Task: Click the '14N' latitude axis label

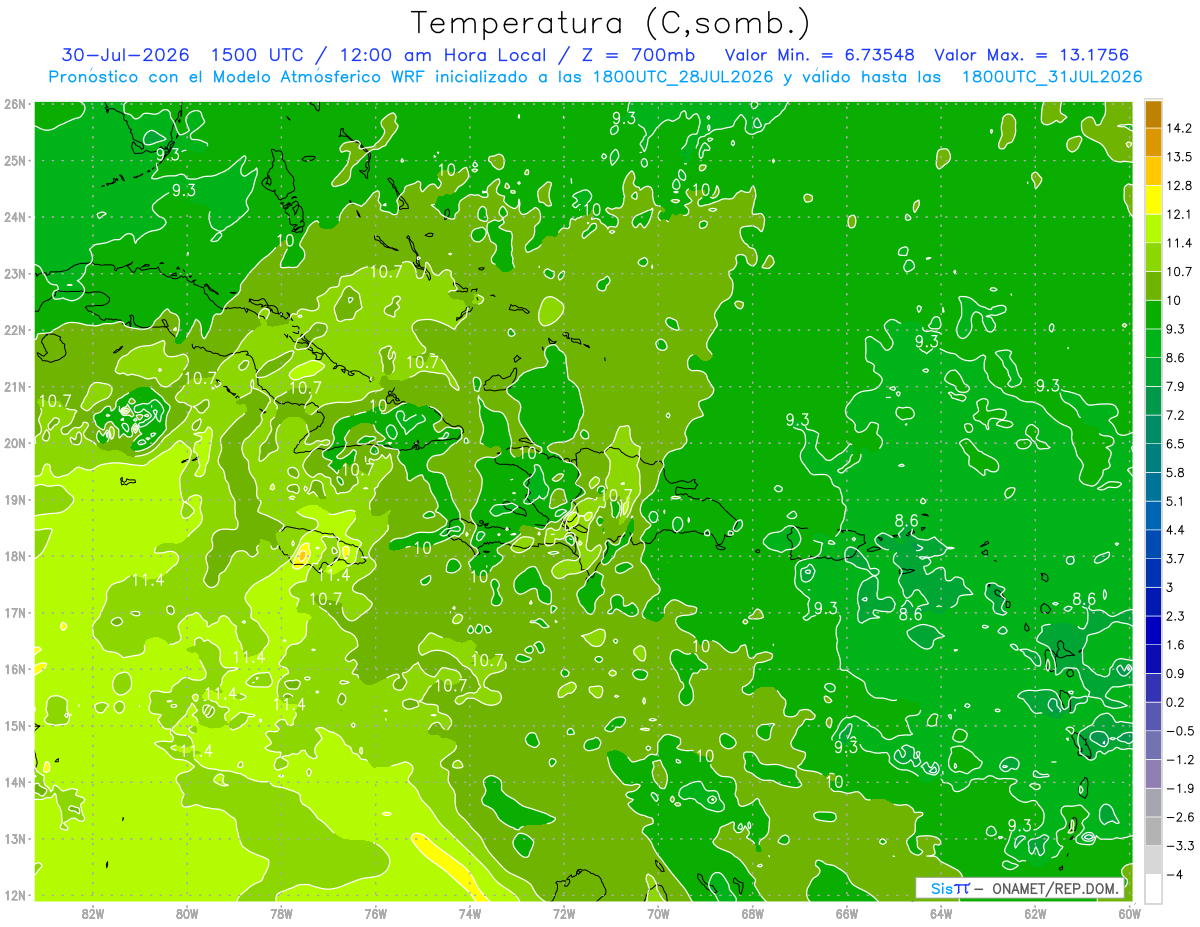Action: pyautogui.click(x=14, y=782)
